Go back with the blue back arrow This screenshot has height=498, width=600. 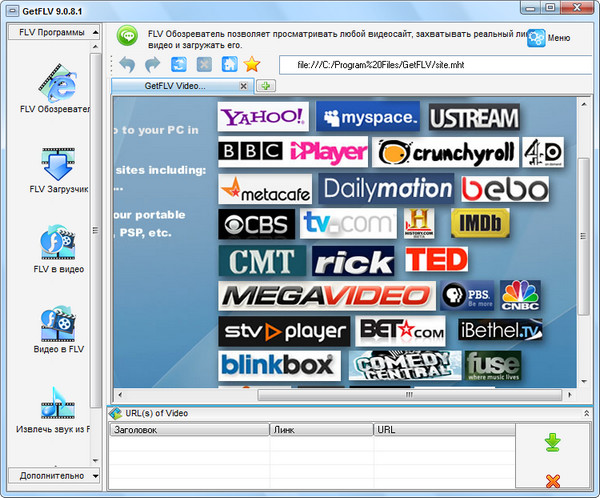pyautogui.click(x=127, y=65)
